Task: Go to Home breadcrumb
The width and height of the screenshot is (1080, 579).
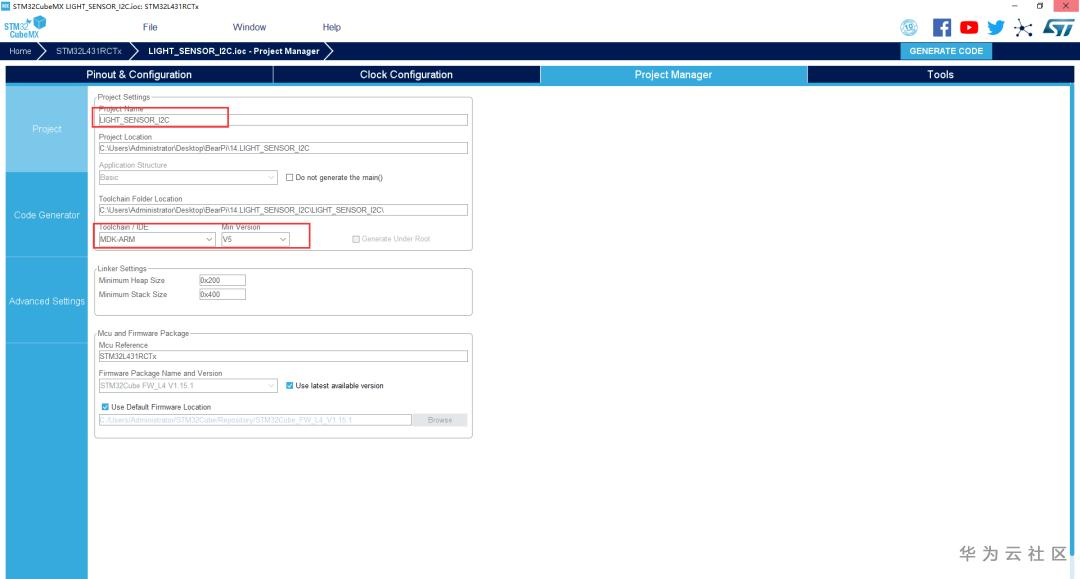Action: tap(20, 51)
